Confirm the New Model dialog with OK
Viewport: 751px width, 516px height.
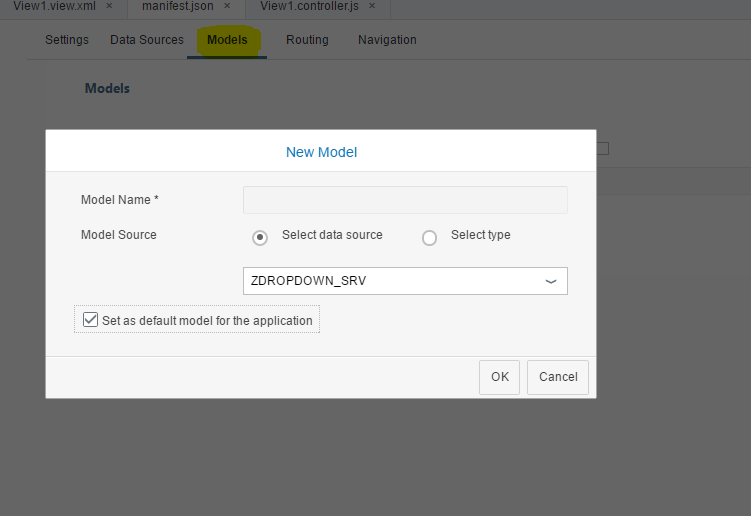(499, 377)
